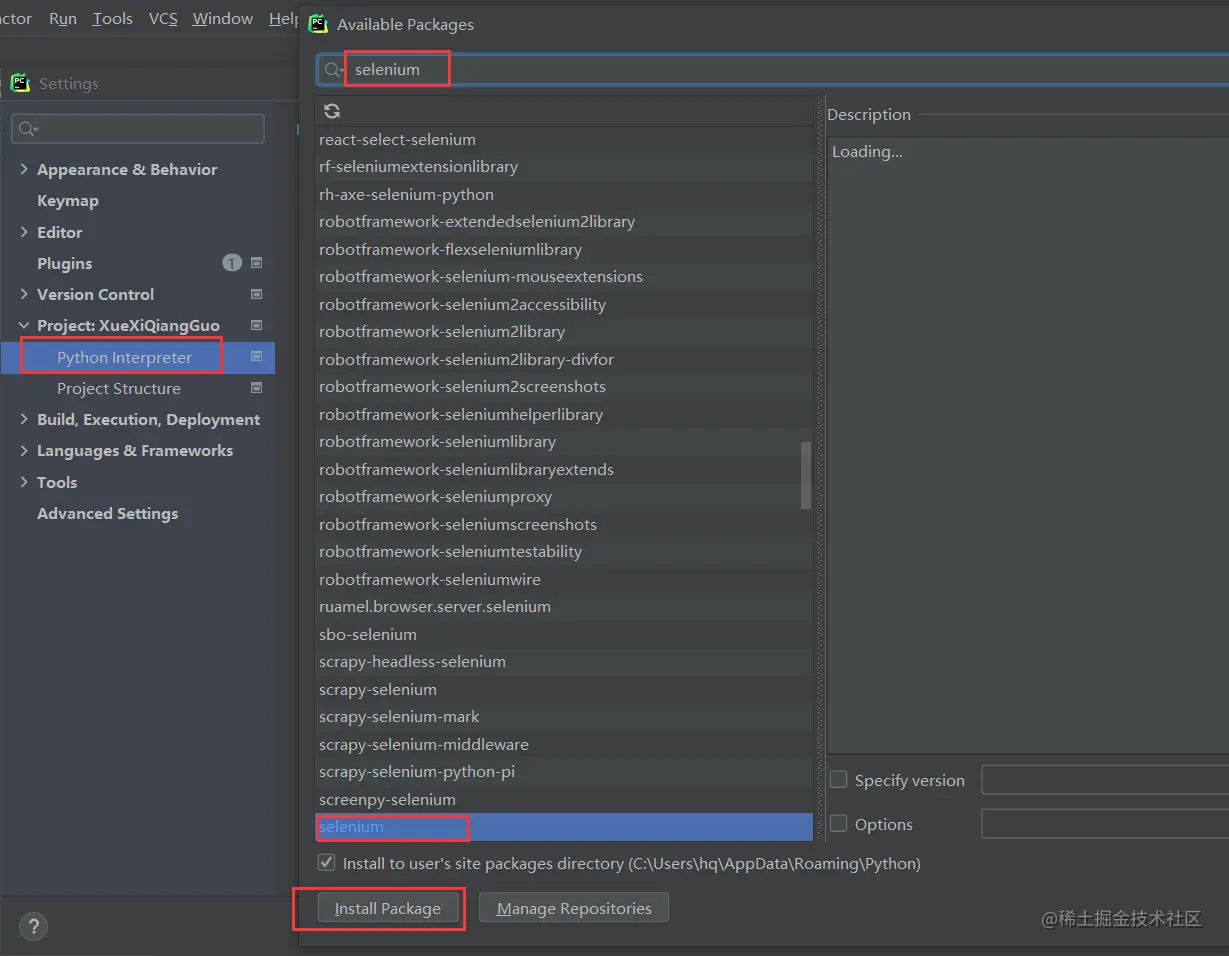The height and width of the screenshot is (956, 1229).
Task: Click the refresh packages list icon
Action: tap(332, 111)
